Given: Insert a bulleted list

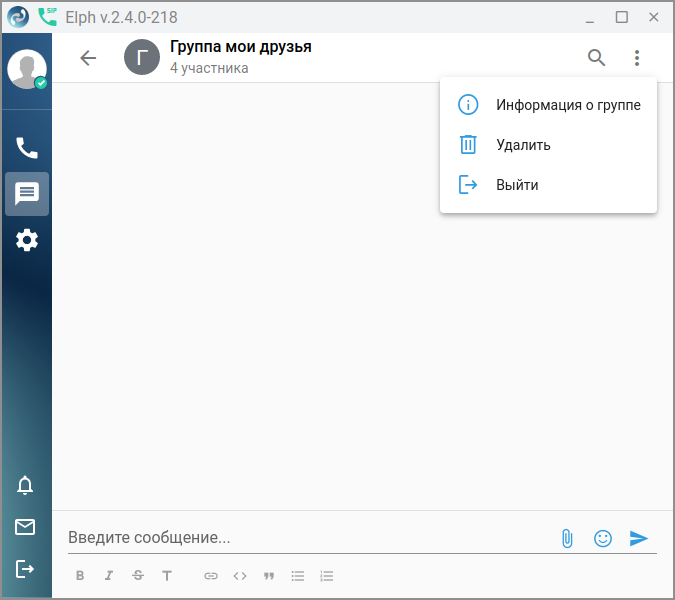Looking at the screenshot, I should [298, 576].
